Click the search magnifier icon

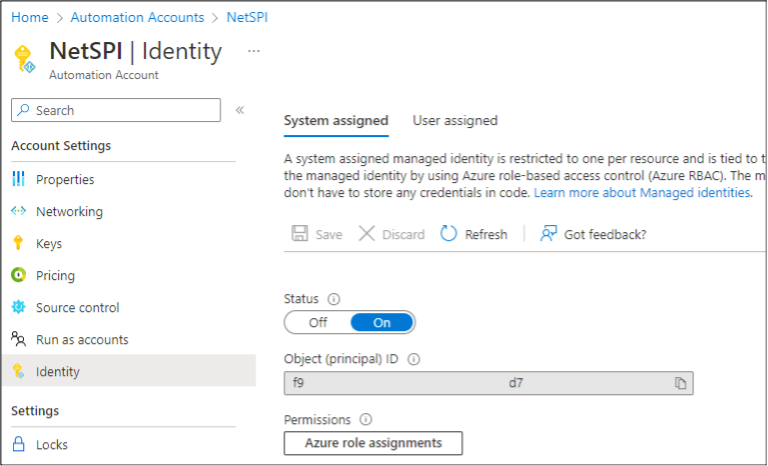(x=23, y=110)
